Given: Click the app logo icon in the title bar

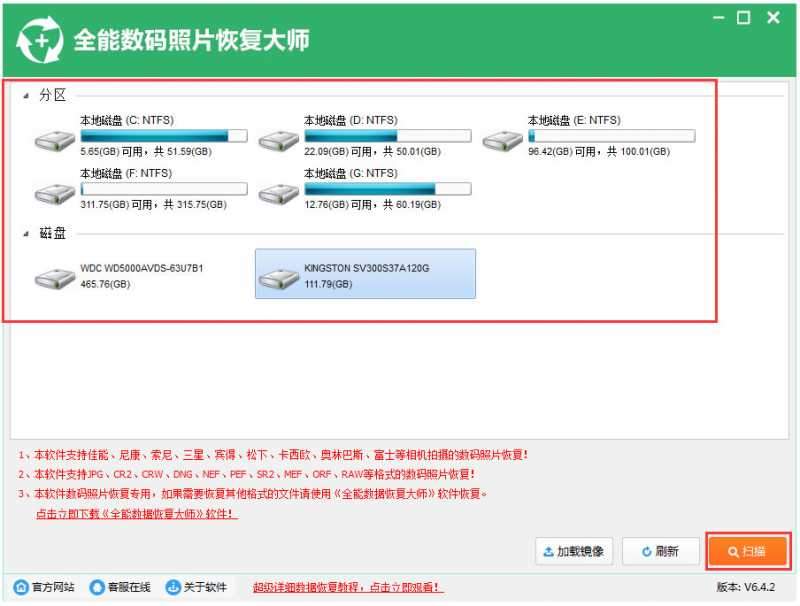Looking at the screenshot, I should 39,37.
